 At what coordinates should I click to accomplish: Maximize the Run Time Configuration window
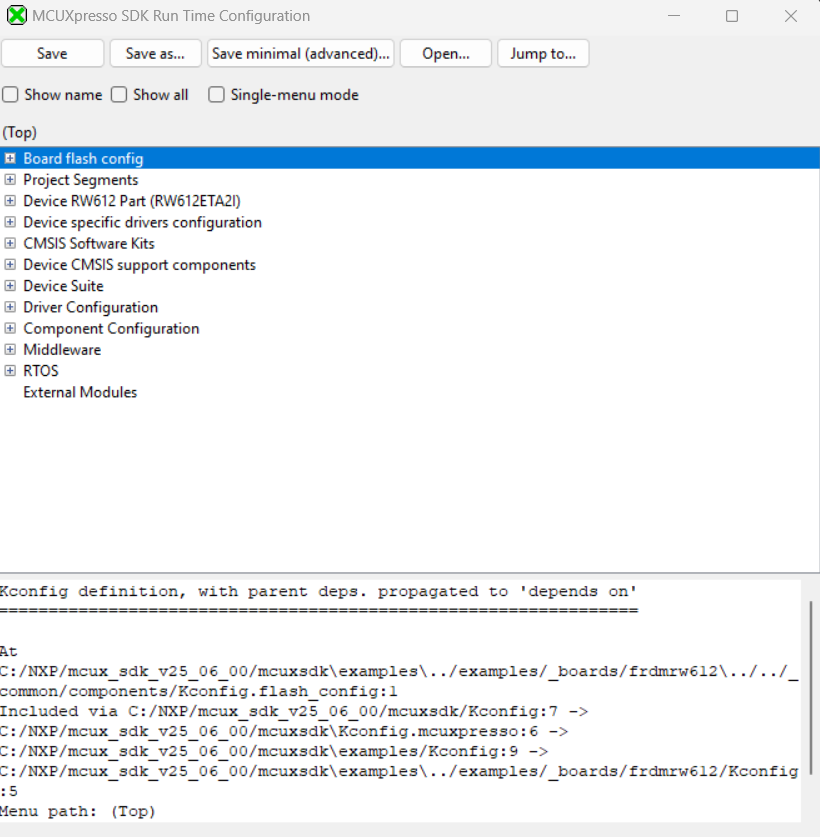click(732, 16)
